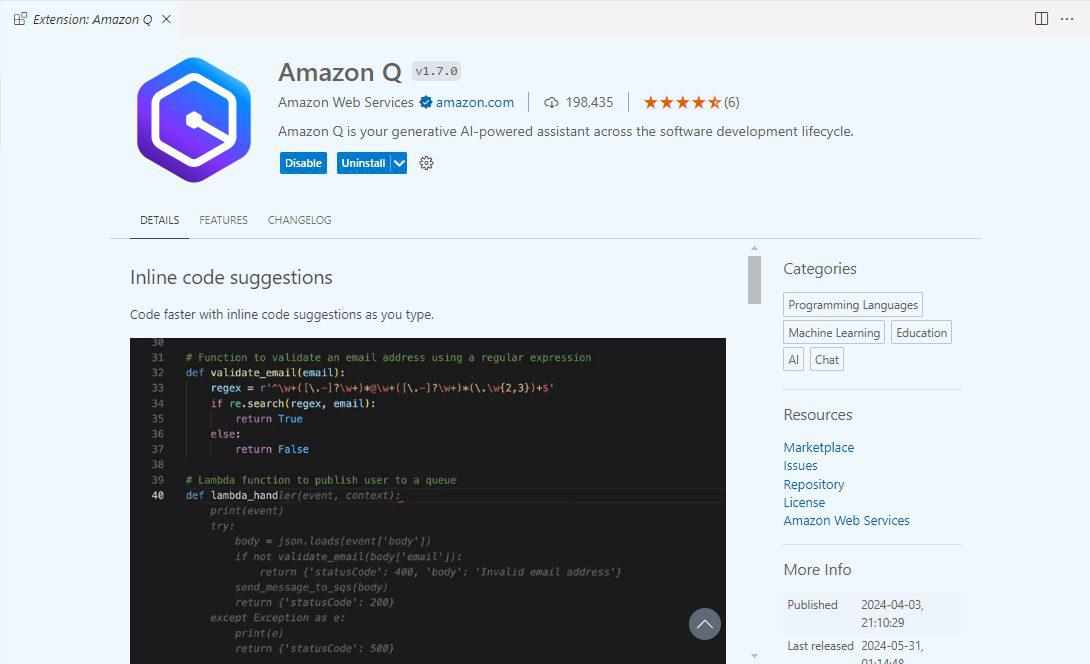1090x664 pixels.
Task: Switch to the DETAILS tab
Action: point(159,220)
